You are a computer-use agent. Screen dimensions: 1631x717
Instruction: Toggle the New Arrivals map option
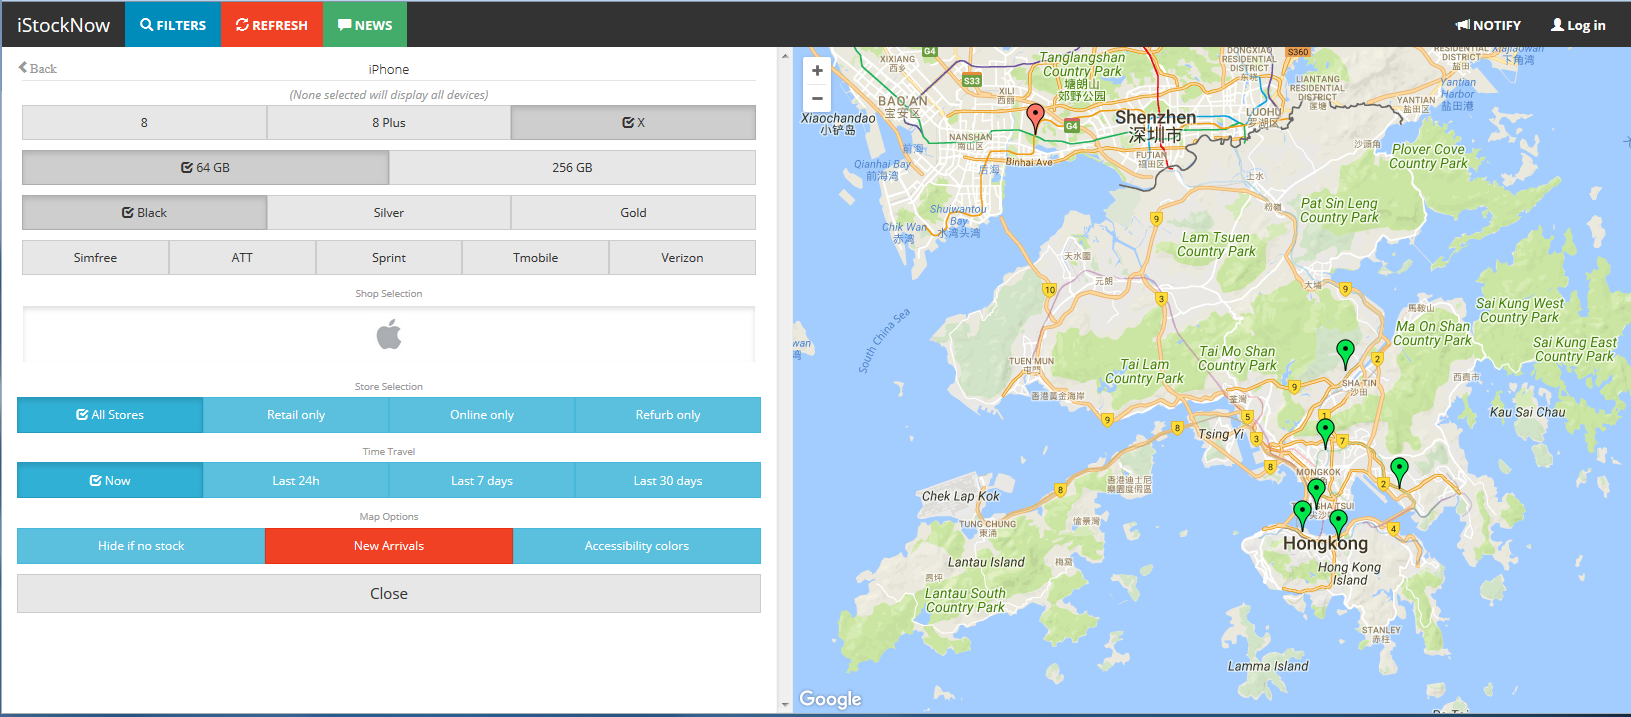click(x=389, y=546)
